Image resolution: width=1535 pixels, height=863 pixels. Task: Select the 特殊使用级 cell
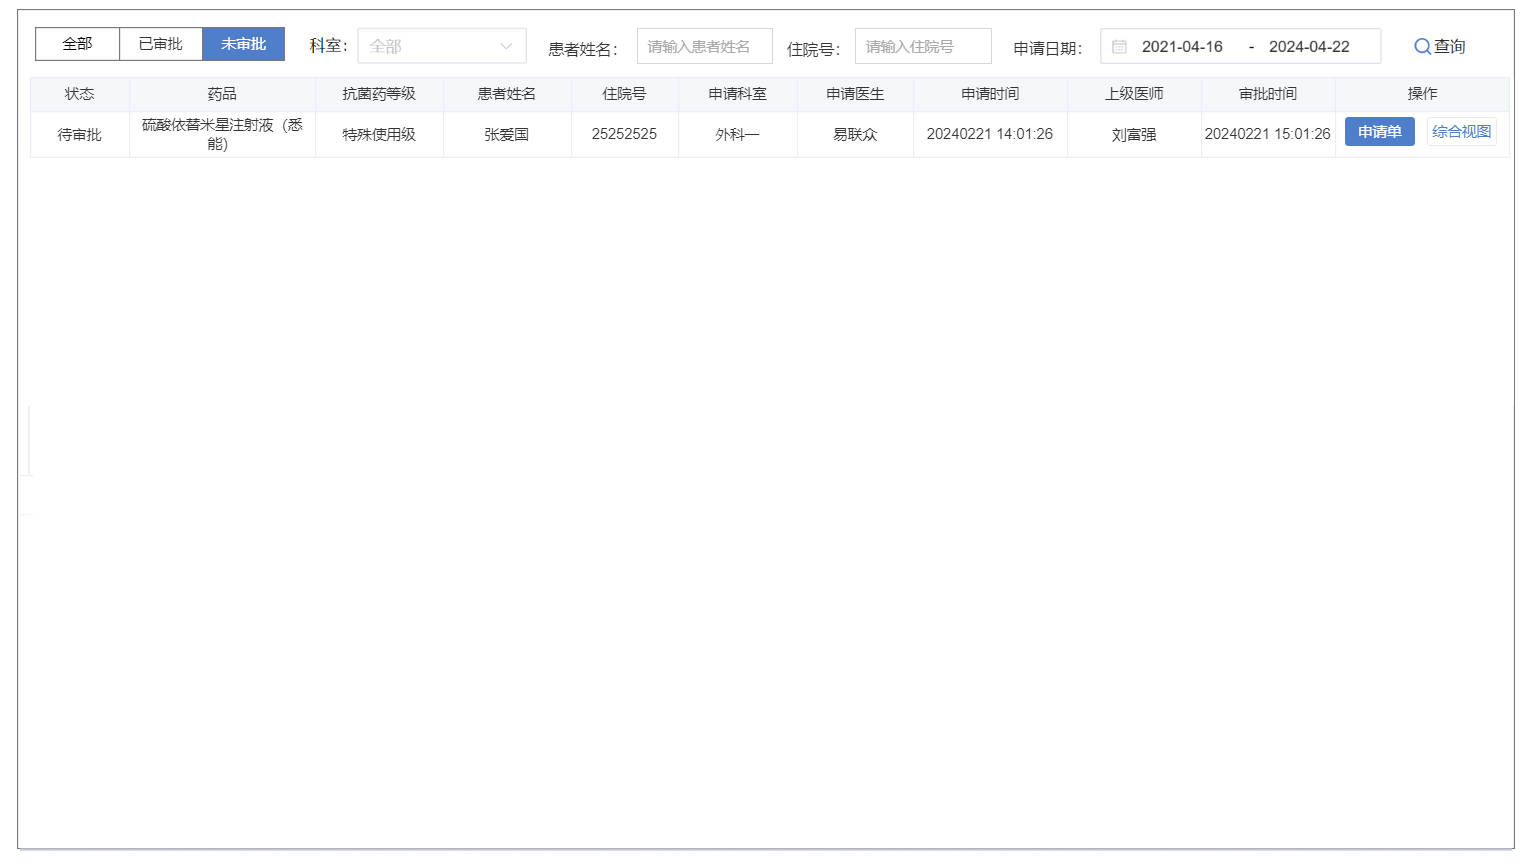click(x=379, y=134)
